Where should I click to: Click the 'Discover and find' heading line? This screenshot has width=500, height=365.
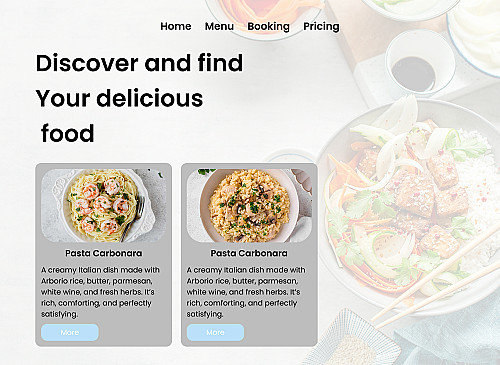click(139, 63)
